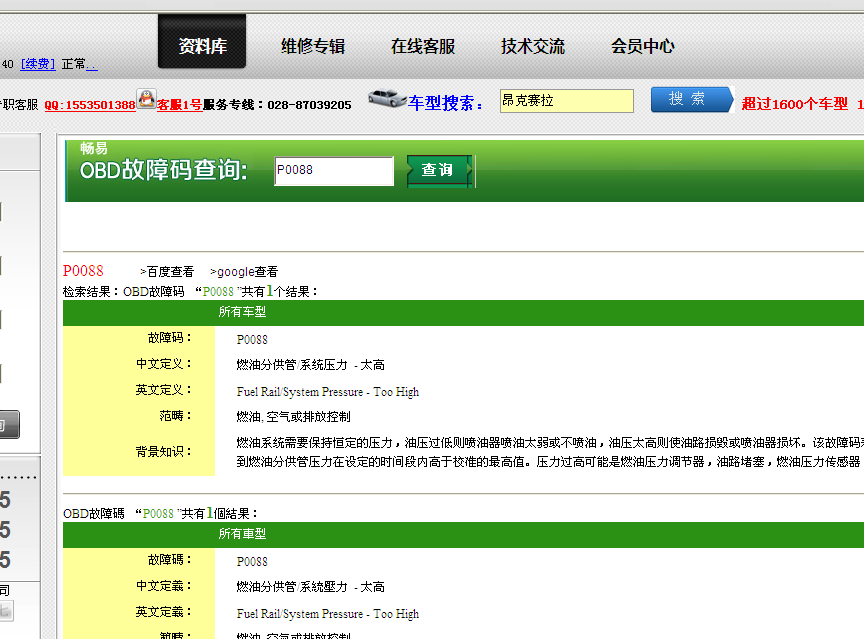
Task: Open the 客服1号 link
Action: coord(180,105)
